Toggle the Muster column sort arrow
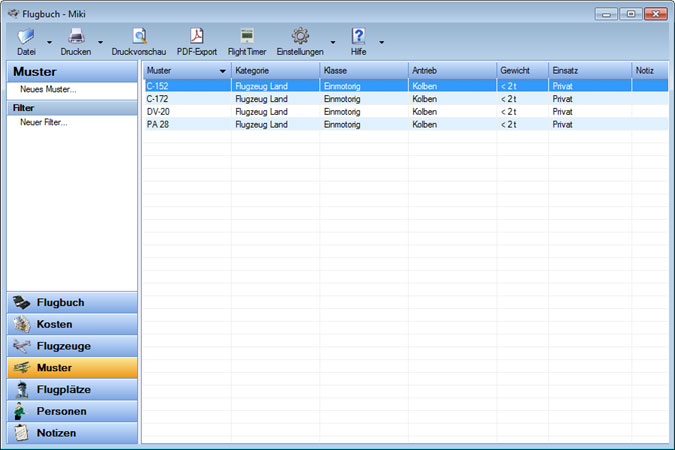The width and height of the screenshot is (675, 450). tap(223, 71)
